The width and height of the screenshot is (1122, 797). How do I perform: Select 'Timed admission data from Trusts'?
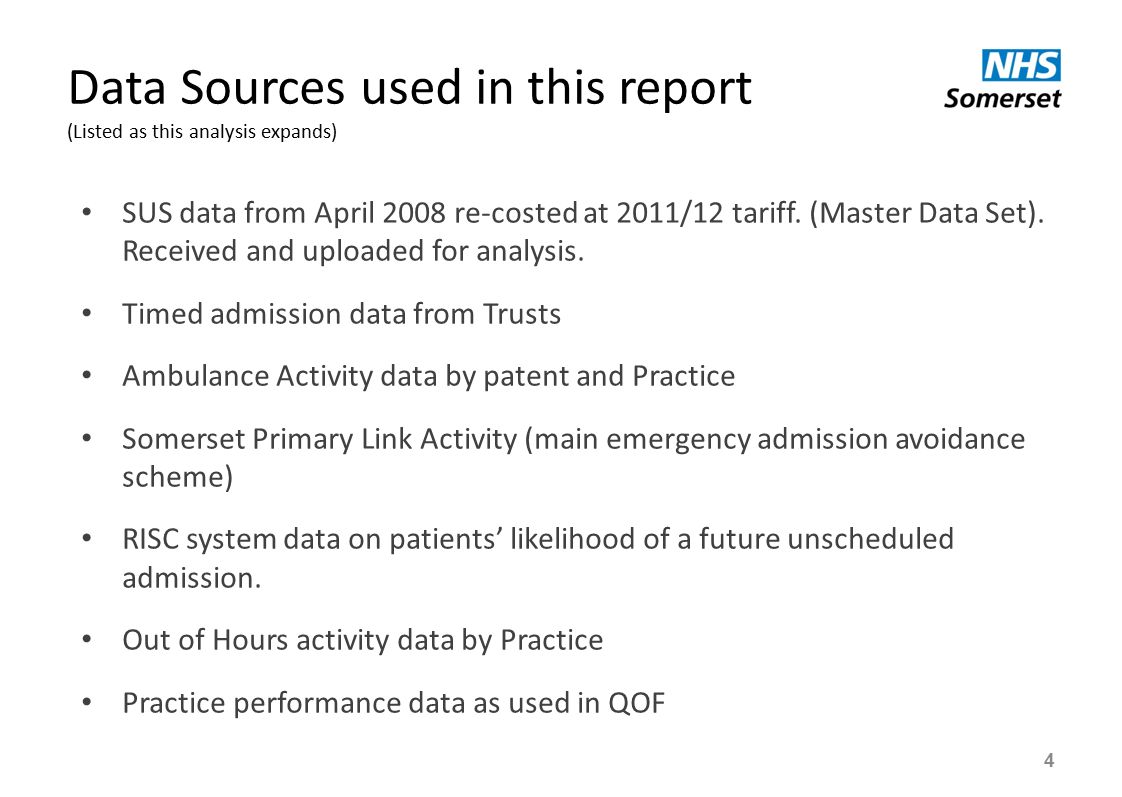(x=341, y=314)
